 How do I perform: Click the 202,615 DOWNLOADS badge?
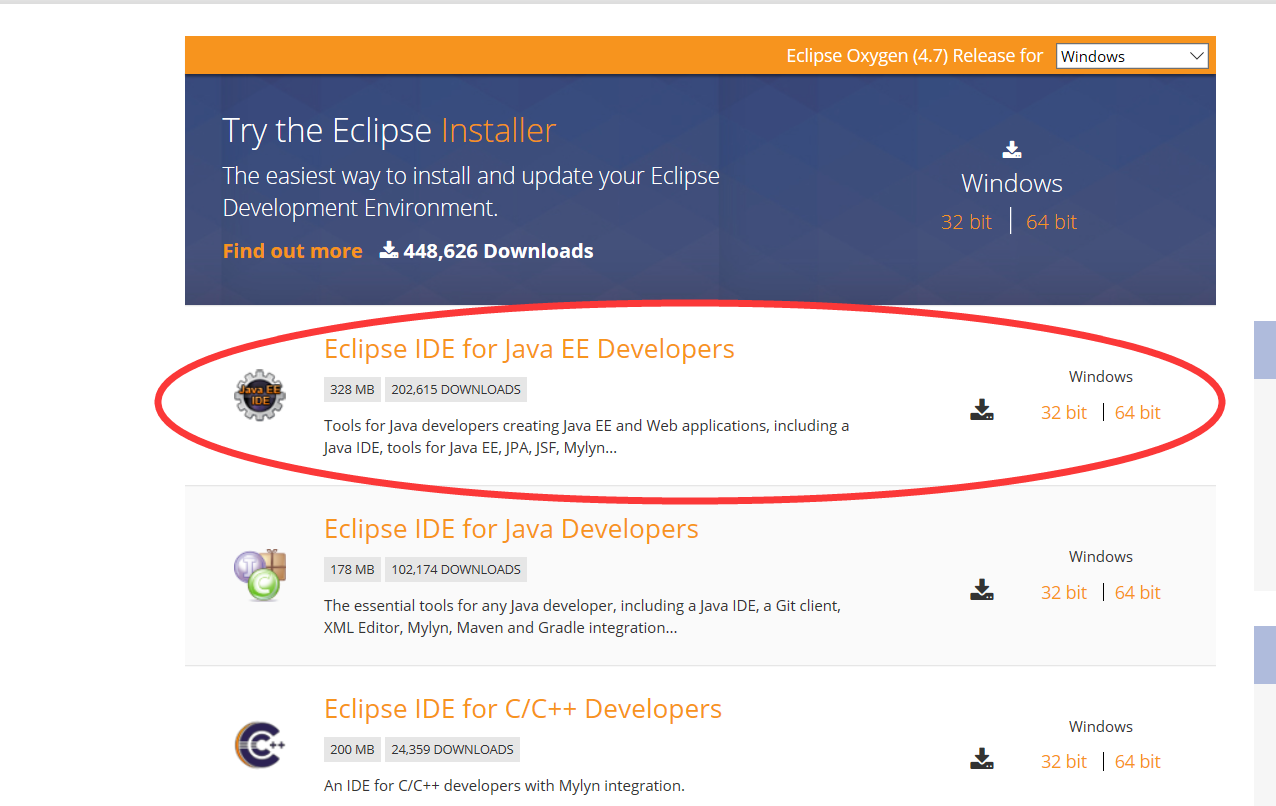pyautogui.click(x=456, y=389)
